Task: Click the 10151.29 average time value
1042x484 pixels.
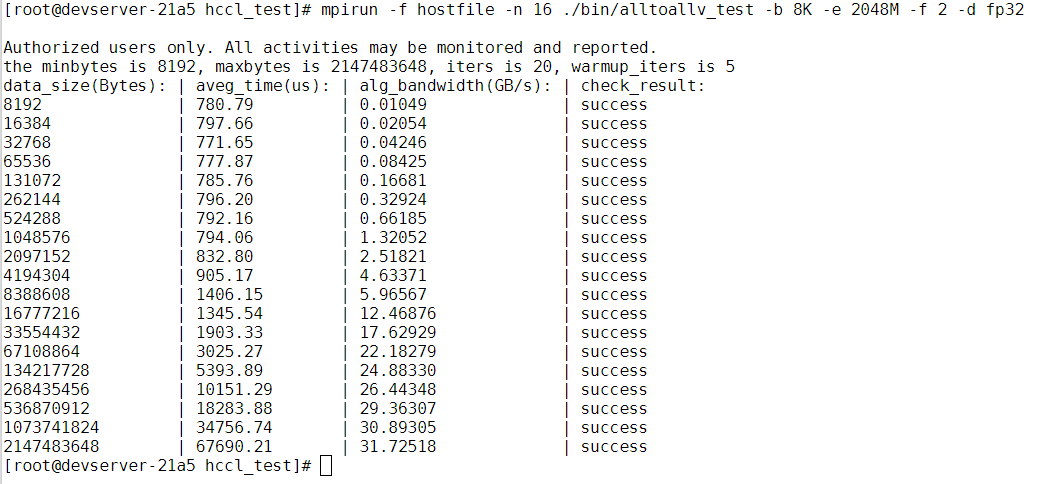Action: (x=234, y=389)
